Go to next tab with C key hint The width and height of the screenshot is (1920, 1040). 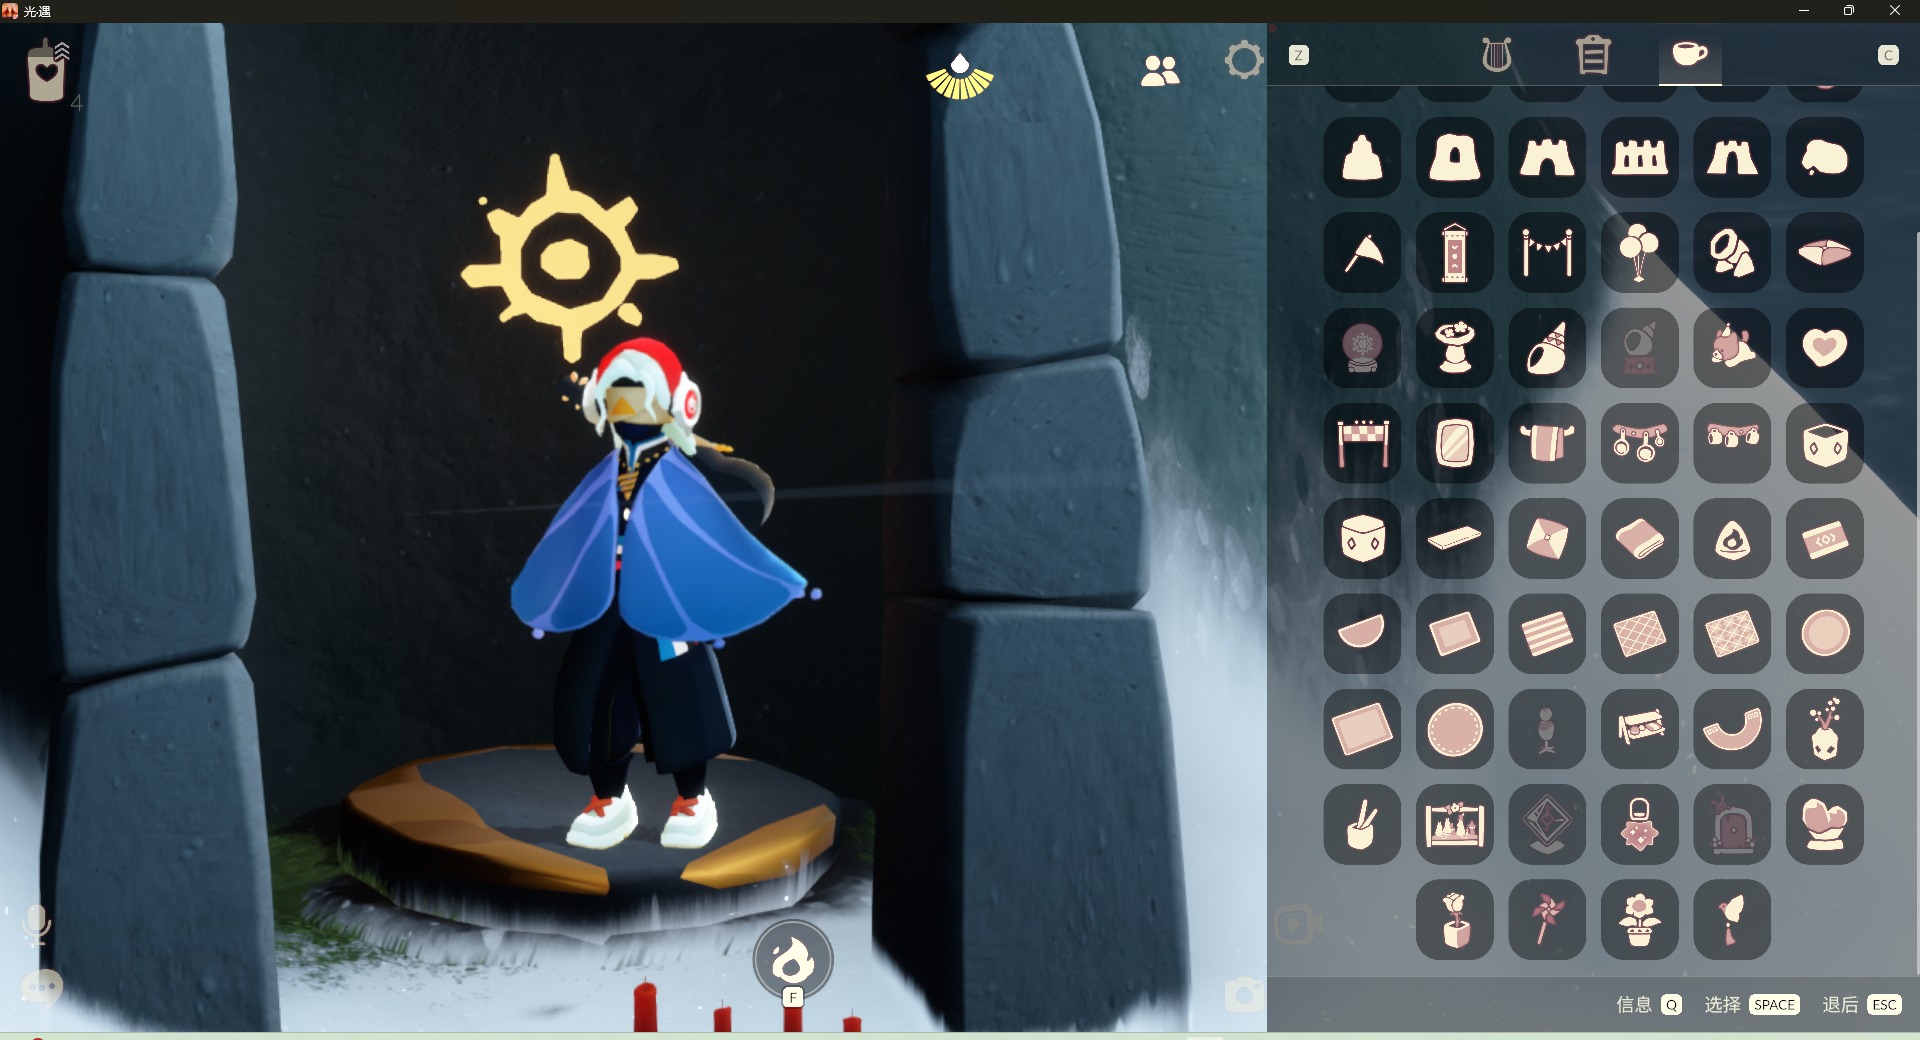click(x=1888, y=56)
